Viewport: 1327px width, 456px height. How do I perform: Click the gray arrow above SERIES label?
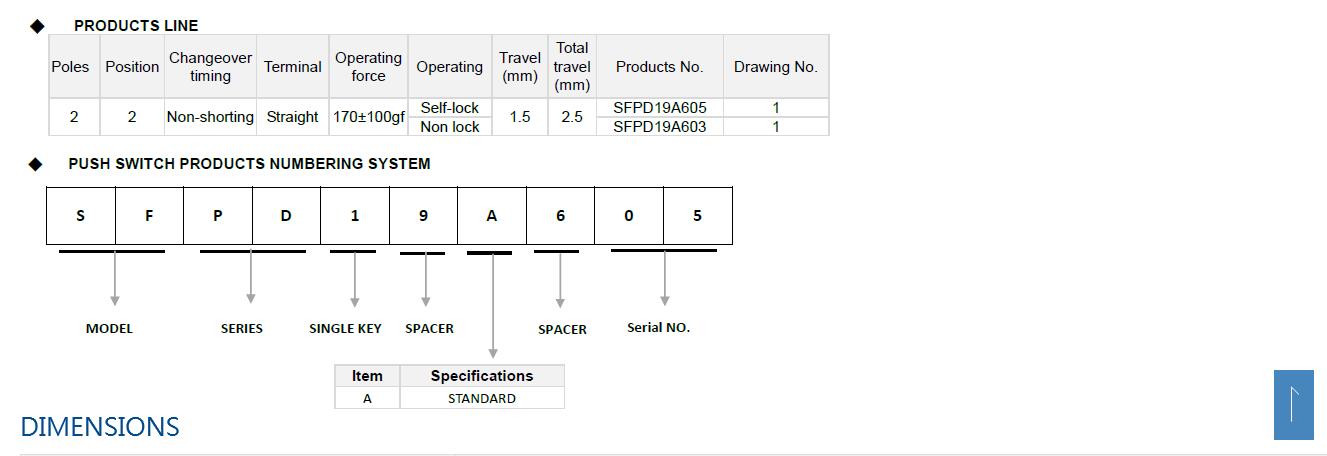pos(251,277)
